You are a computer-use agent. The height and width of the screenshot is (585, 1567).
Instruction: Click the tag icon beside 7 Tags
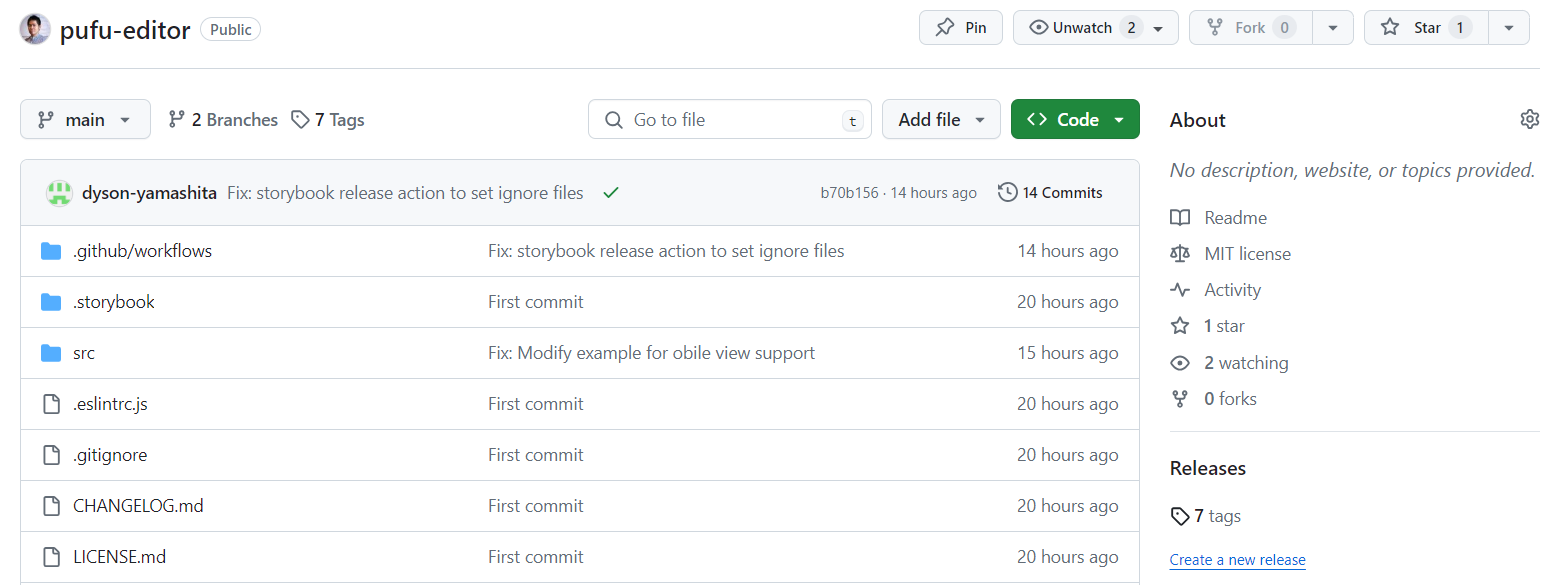300,120
